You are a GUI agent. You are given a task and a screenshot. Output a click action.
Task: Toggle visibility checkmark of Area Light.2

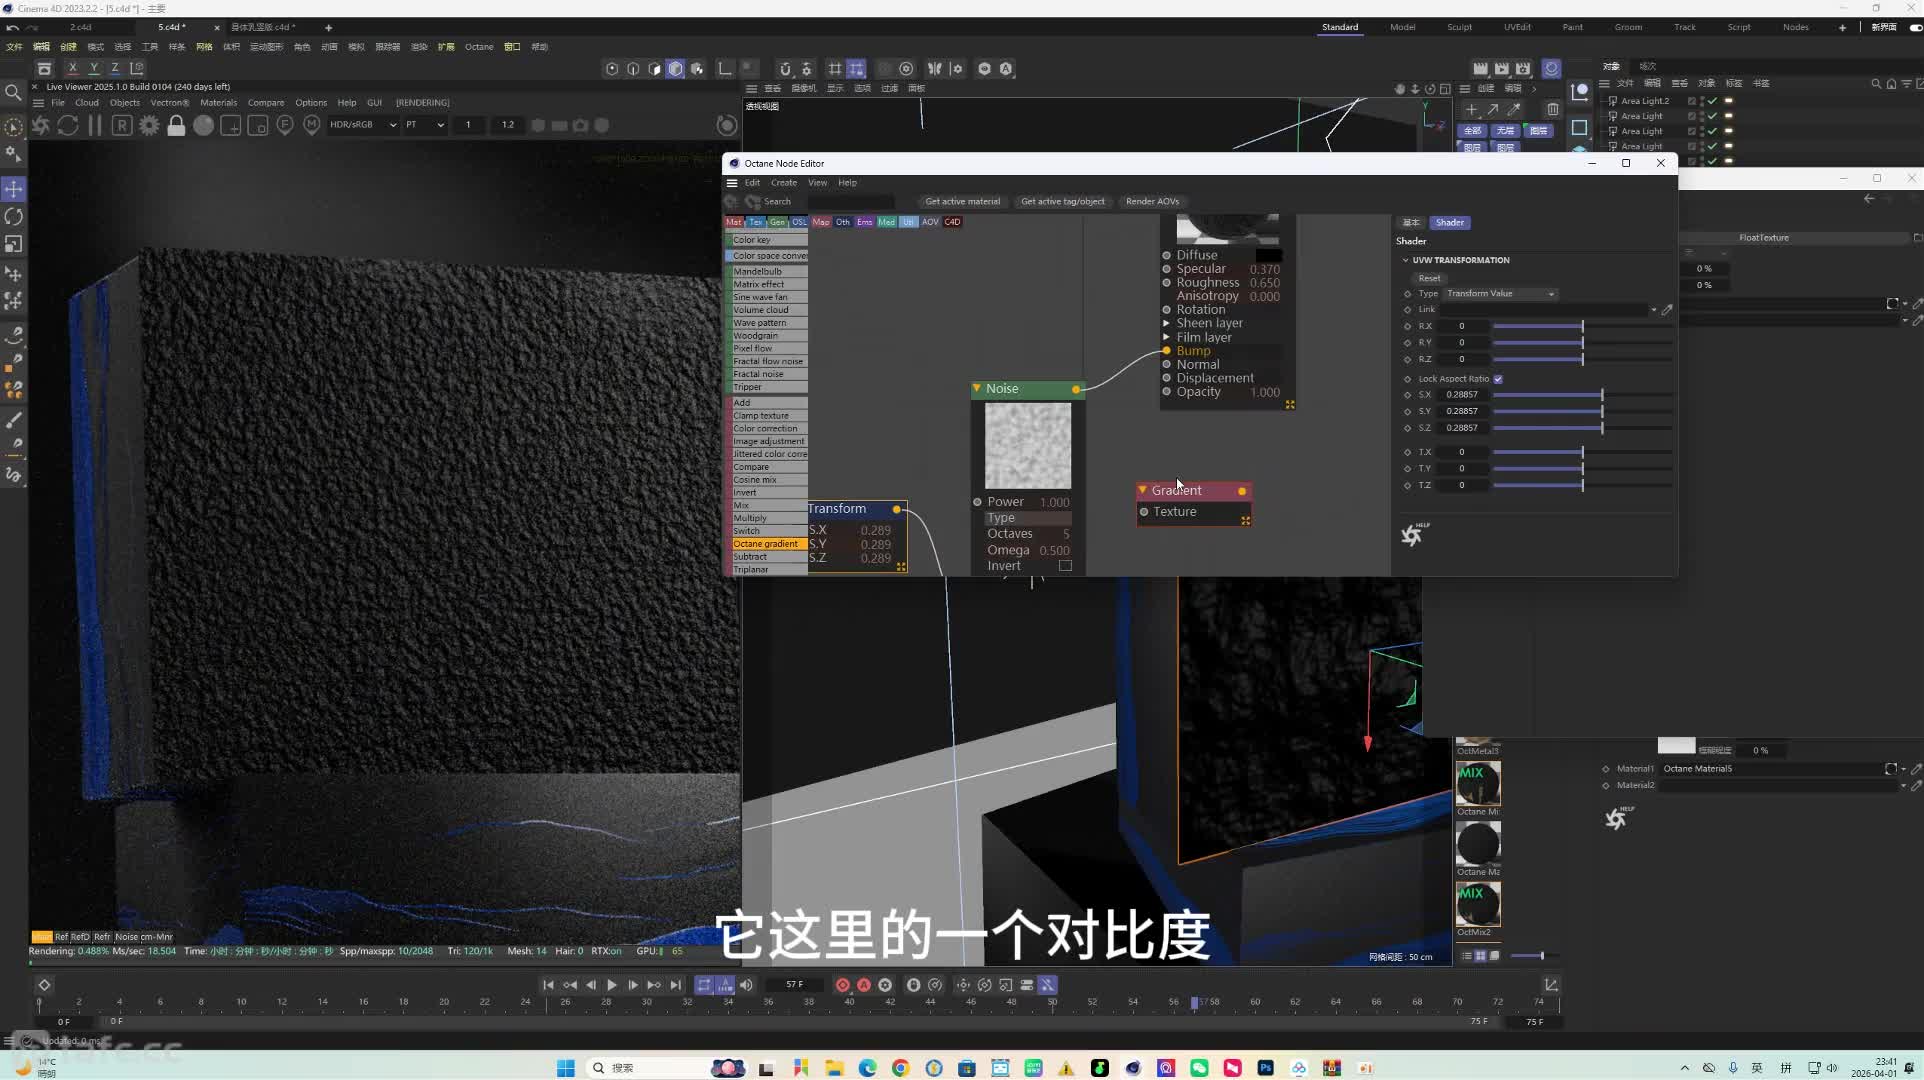point(1713,101)
